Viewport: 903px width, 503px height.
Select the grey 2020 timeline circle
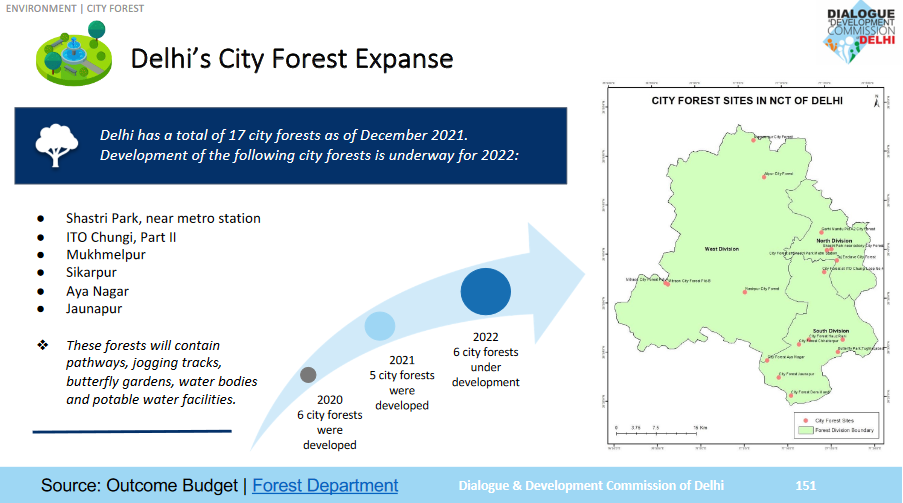coord(308,375)
